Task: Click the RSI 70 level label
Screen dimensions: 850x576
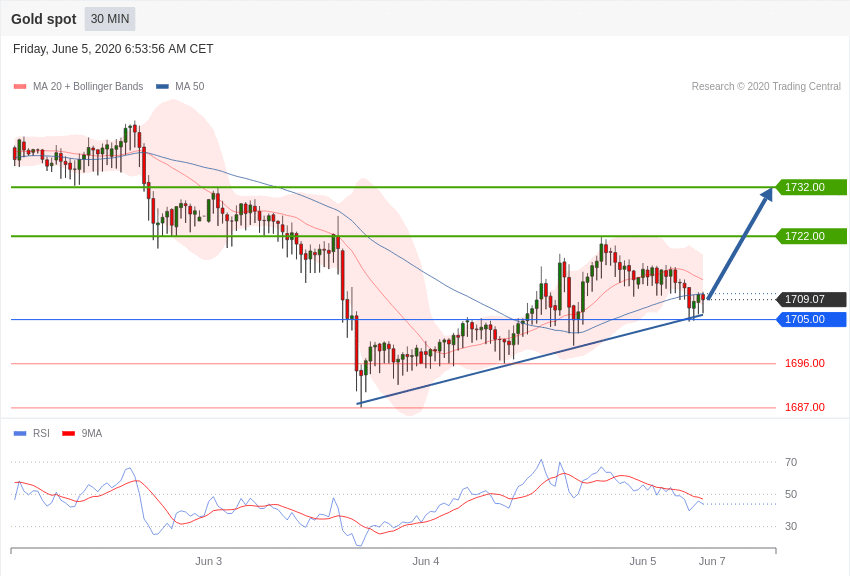Action: [x=791, y=462]
